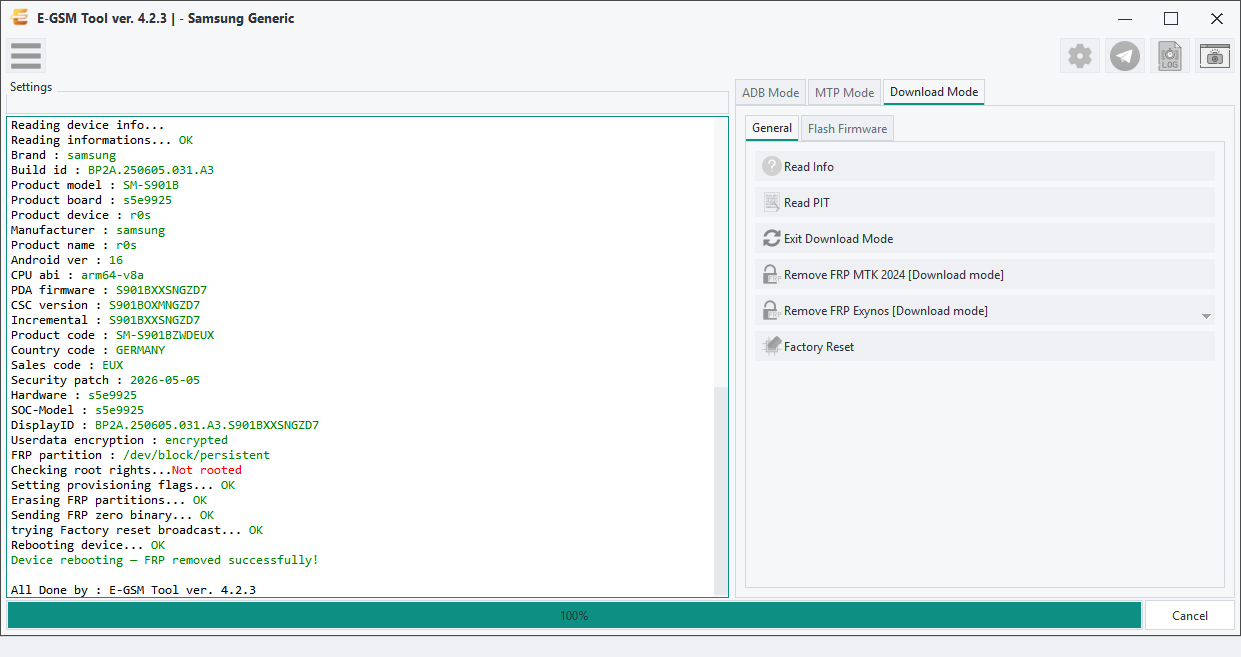Screen dimensions: 1241x657
Task: Click 'Rebooting device... OK' line
Action: pyautogui.click(x=88, y=545)
